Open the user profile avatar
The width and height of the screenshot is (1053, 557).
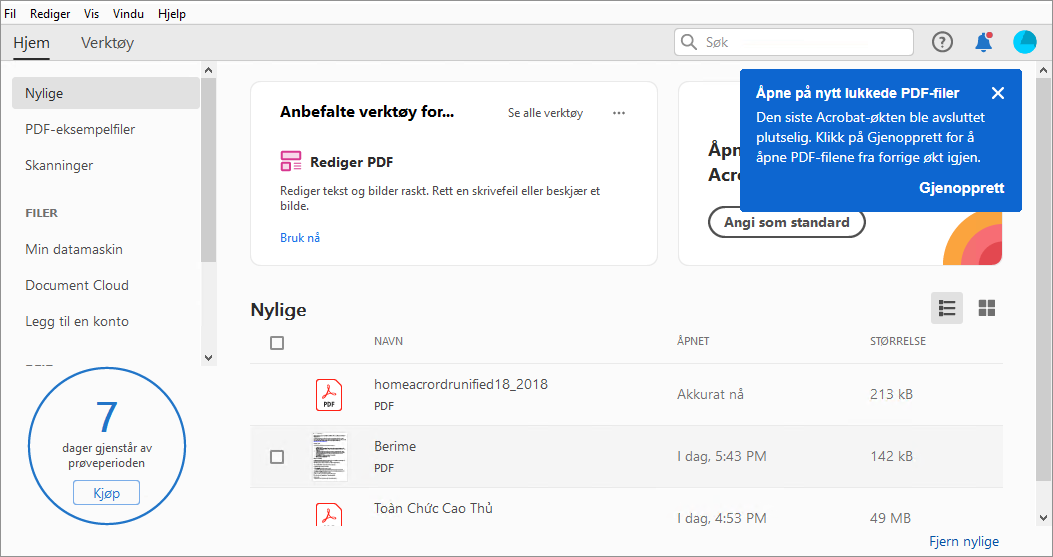pos(1025,42)
